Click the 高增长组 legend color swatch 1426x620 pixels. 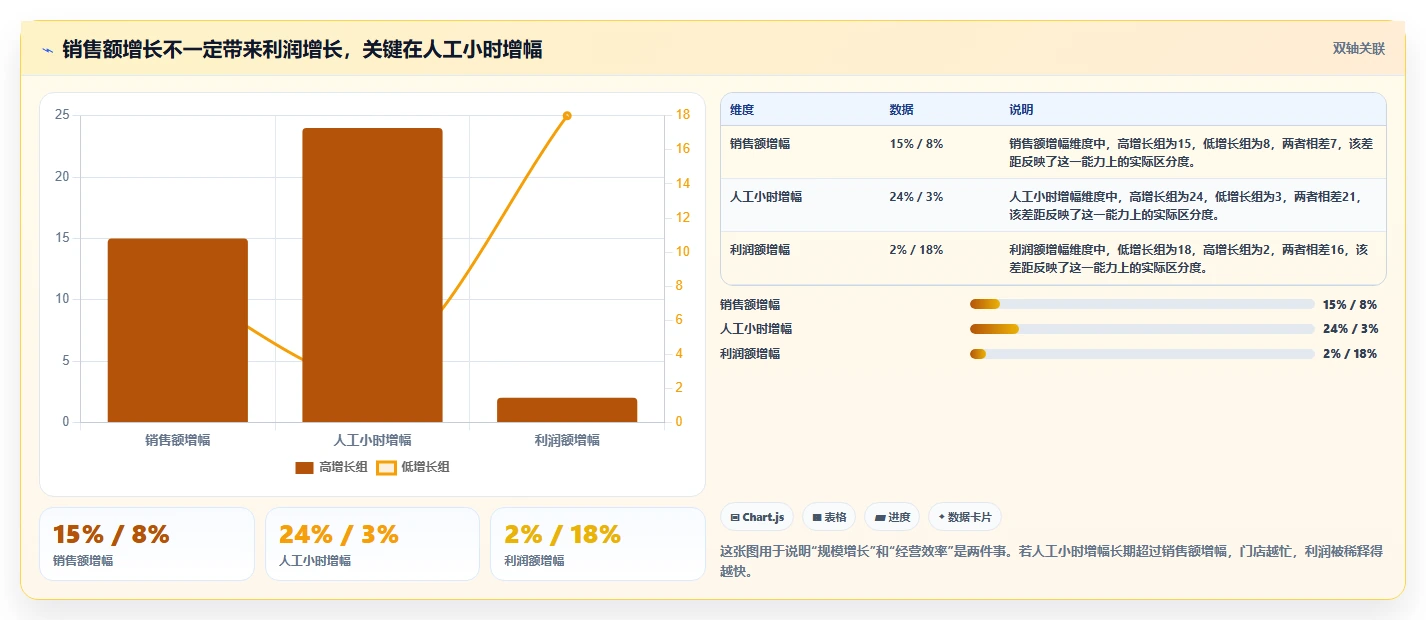coord(305,468)
